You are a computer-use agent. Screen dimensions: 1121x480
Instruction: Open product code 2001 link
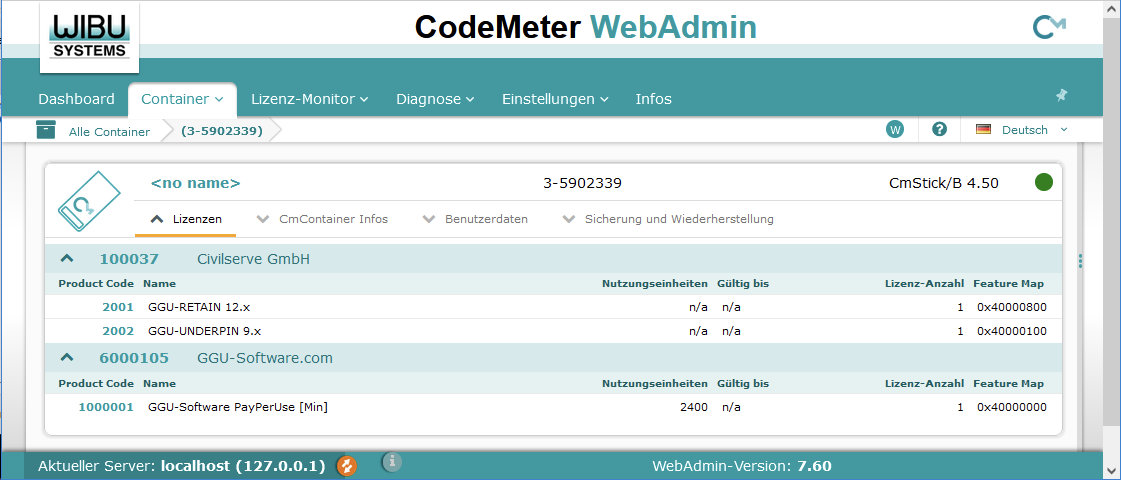pyautogui.click(x=117, y=307)
